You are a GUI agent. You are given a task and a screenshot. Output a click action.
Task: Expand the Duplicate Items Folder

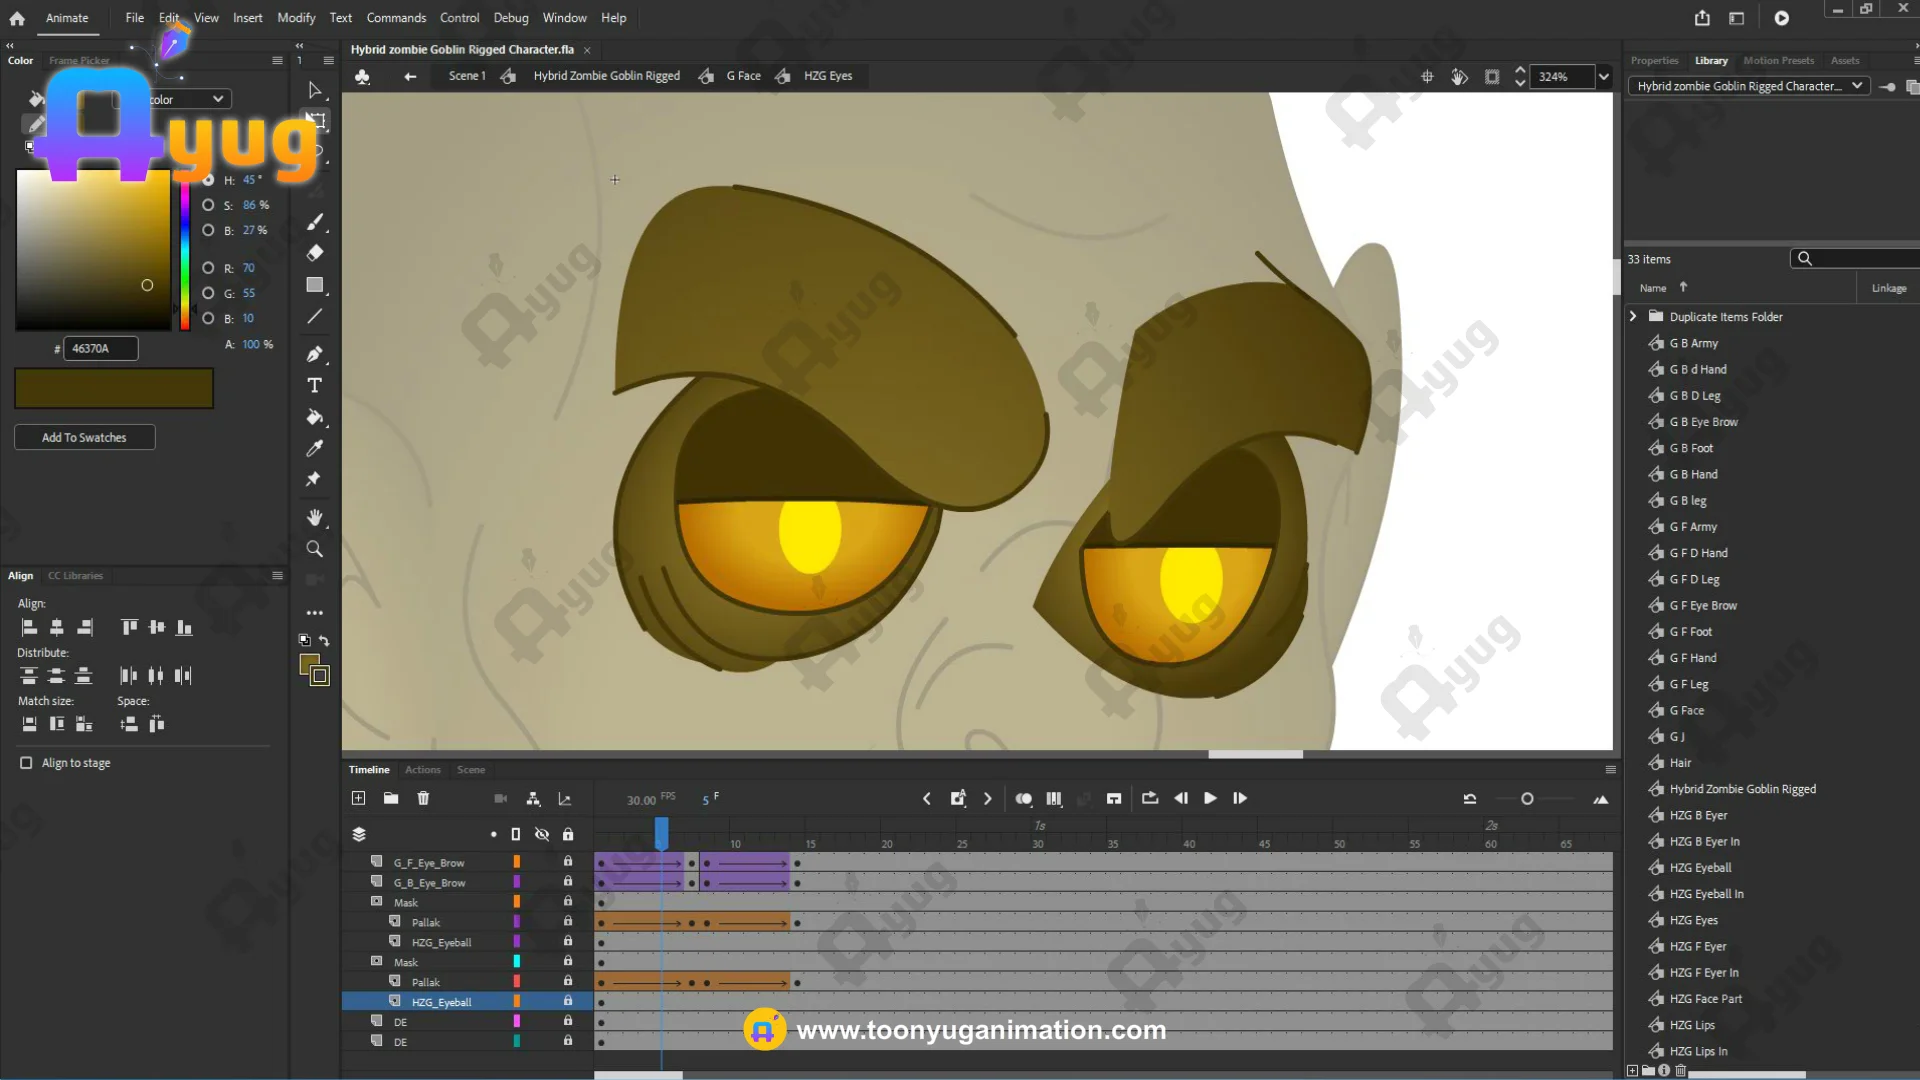1633,316
